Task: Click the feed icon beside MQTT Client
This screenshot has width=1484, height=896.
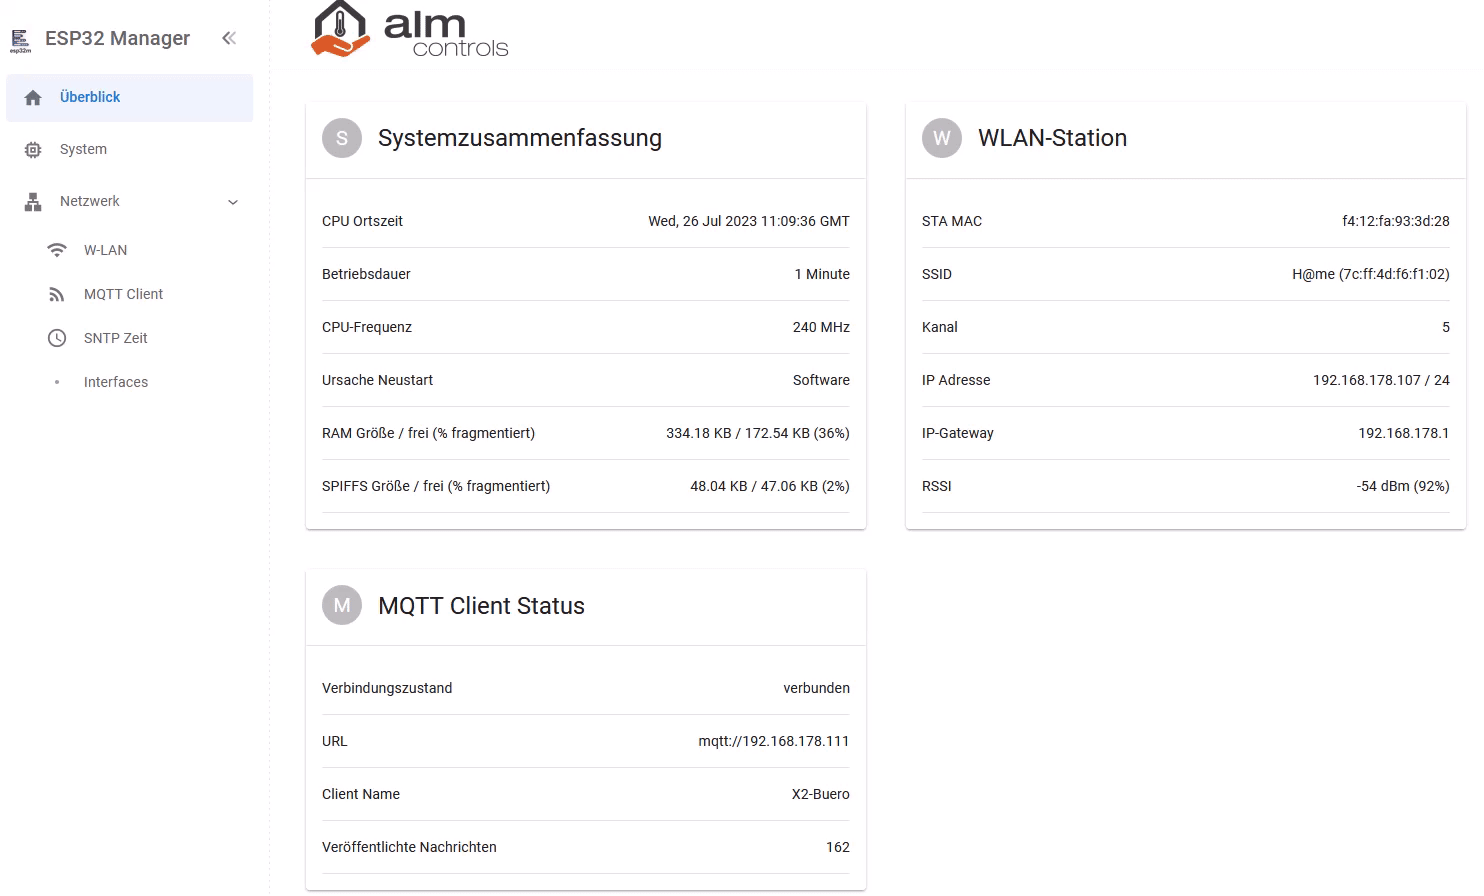Action: pyautogui.click(x=57, y=294)
